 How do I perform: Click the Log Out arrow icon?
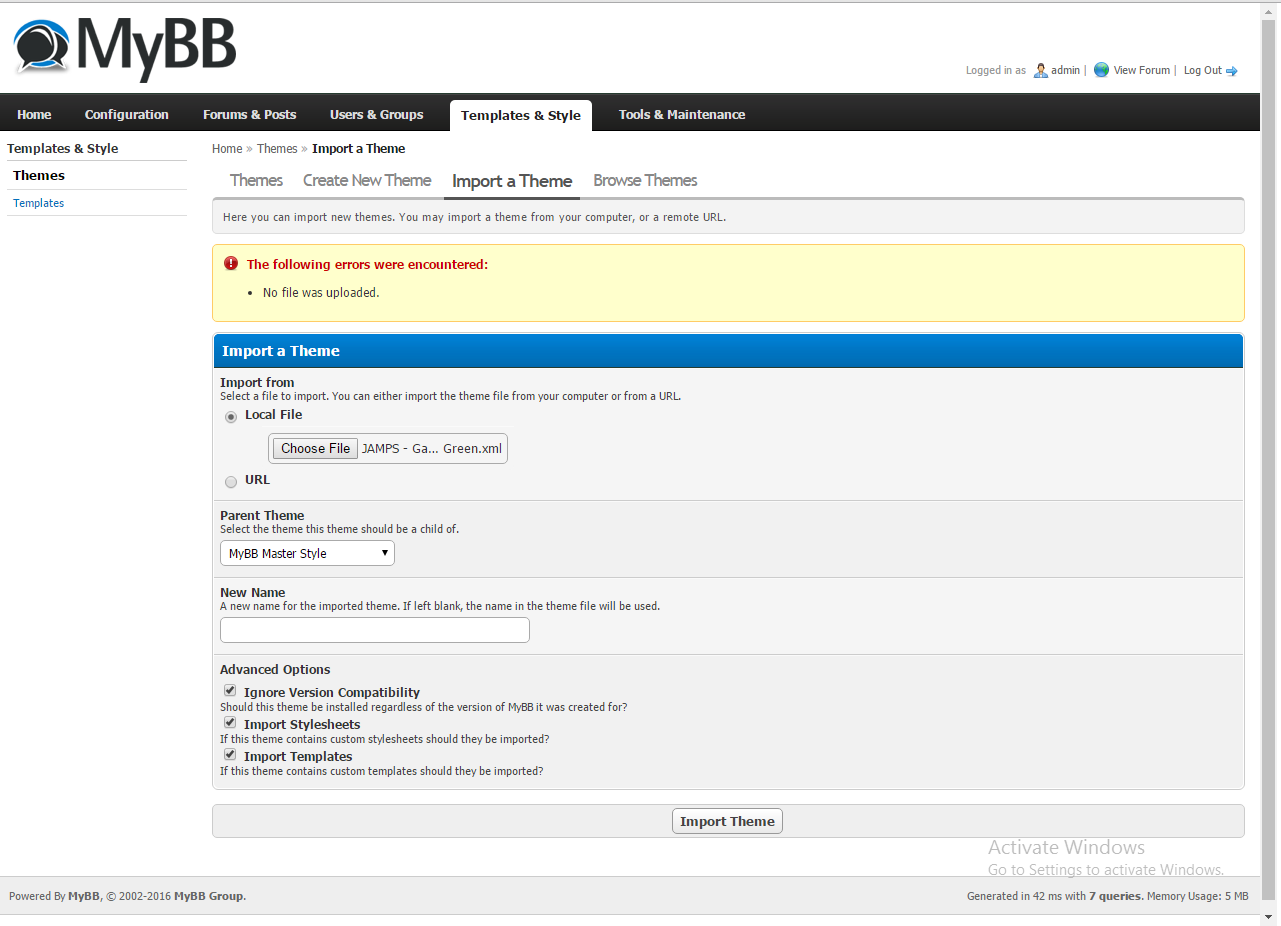coord(1231,71)
